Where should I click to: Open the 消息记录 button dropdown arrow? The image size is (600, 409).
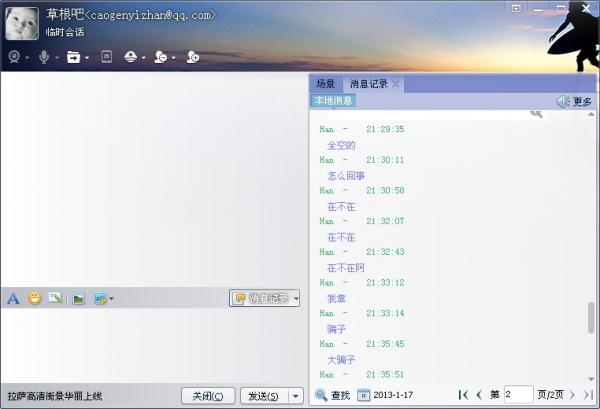296,298
